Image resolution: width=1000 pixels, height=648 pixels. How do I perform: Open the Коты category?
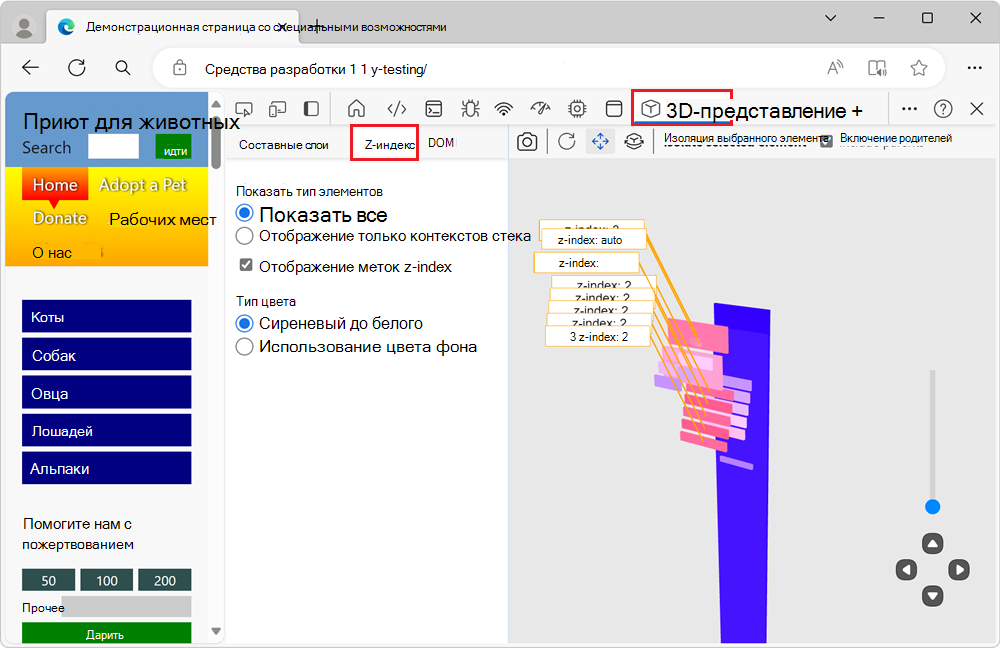click(107, 316)
